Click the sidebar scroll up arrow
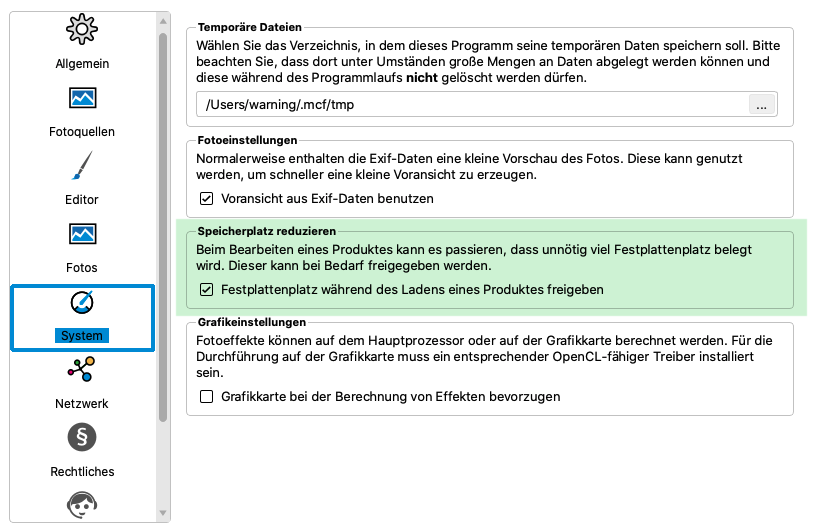 [163, 21]
